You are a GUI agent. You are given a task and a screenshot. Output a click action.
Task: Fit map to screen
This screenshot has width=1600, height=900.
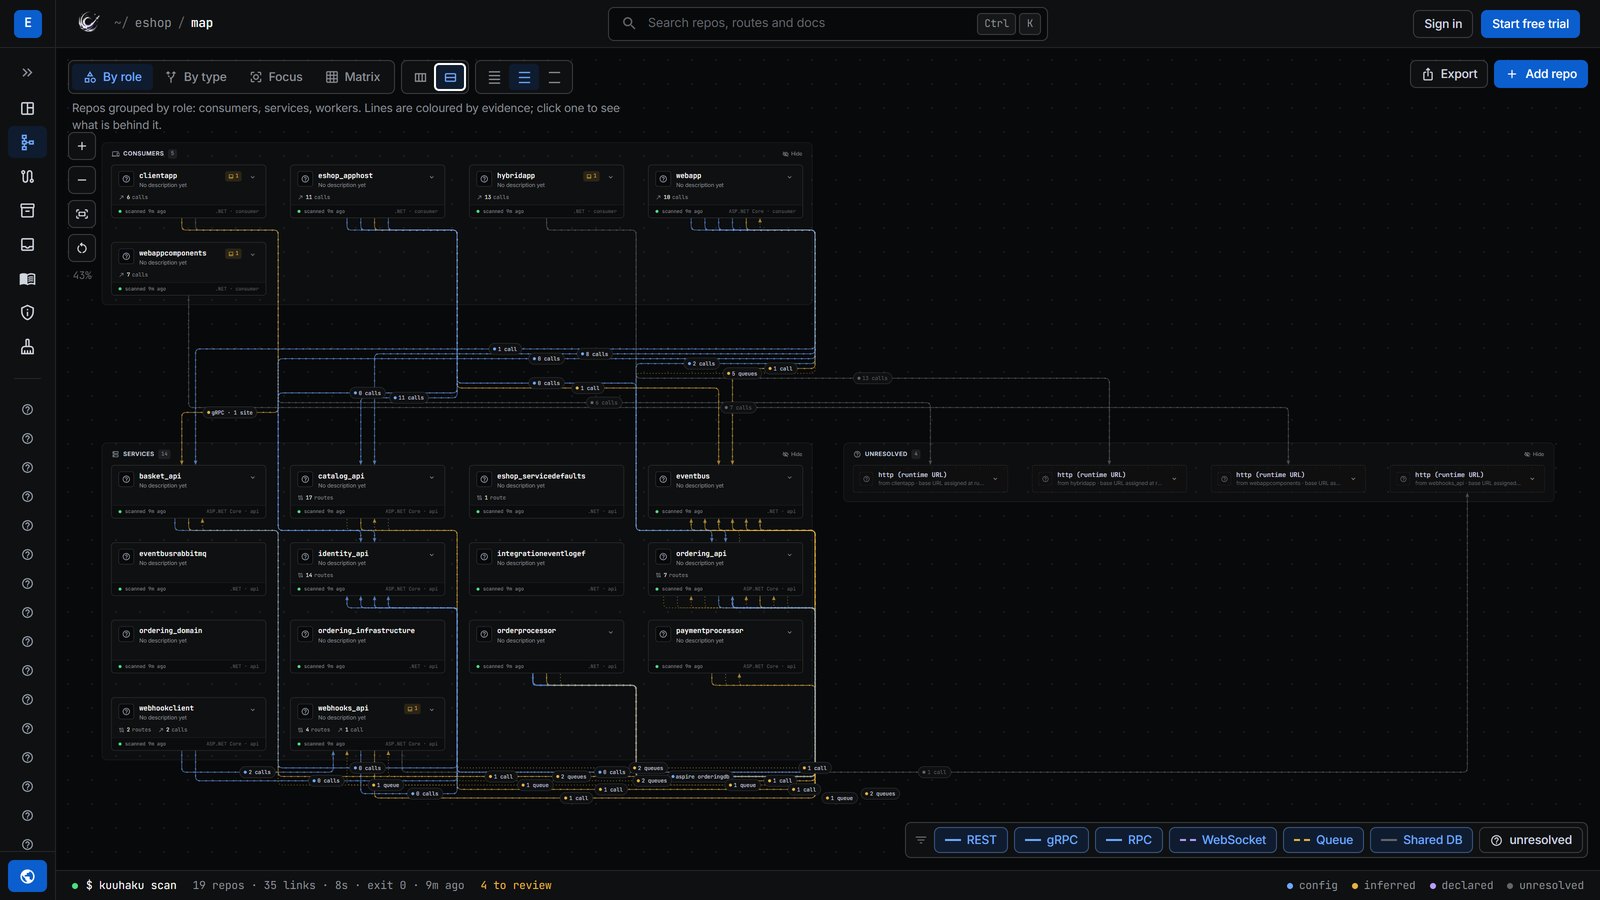(82, 214)
